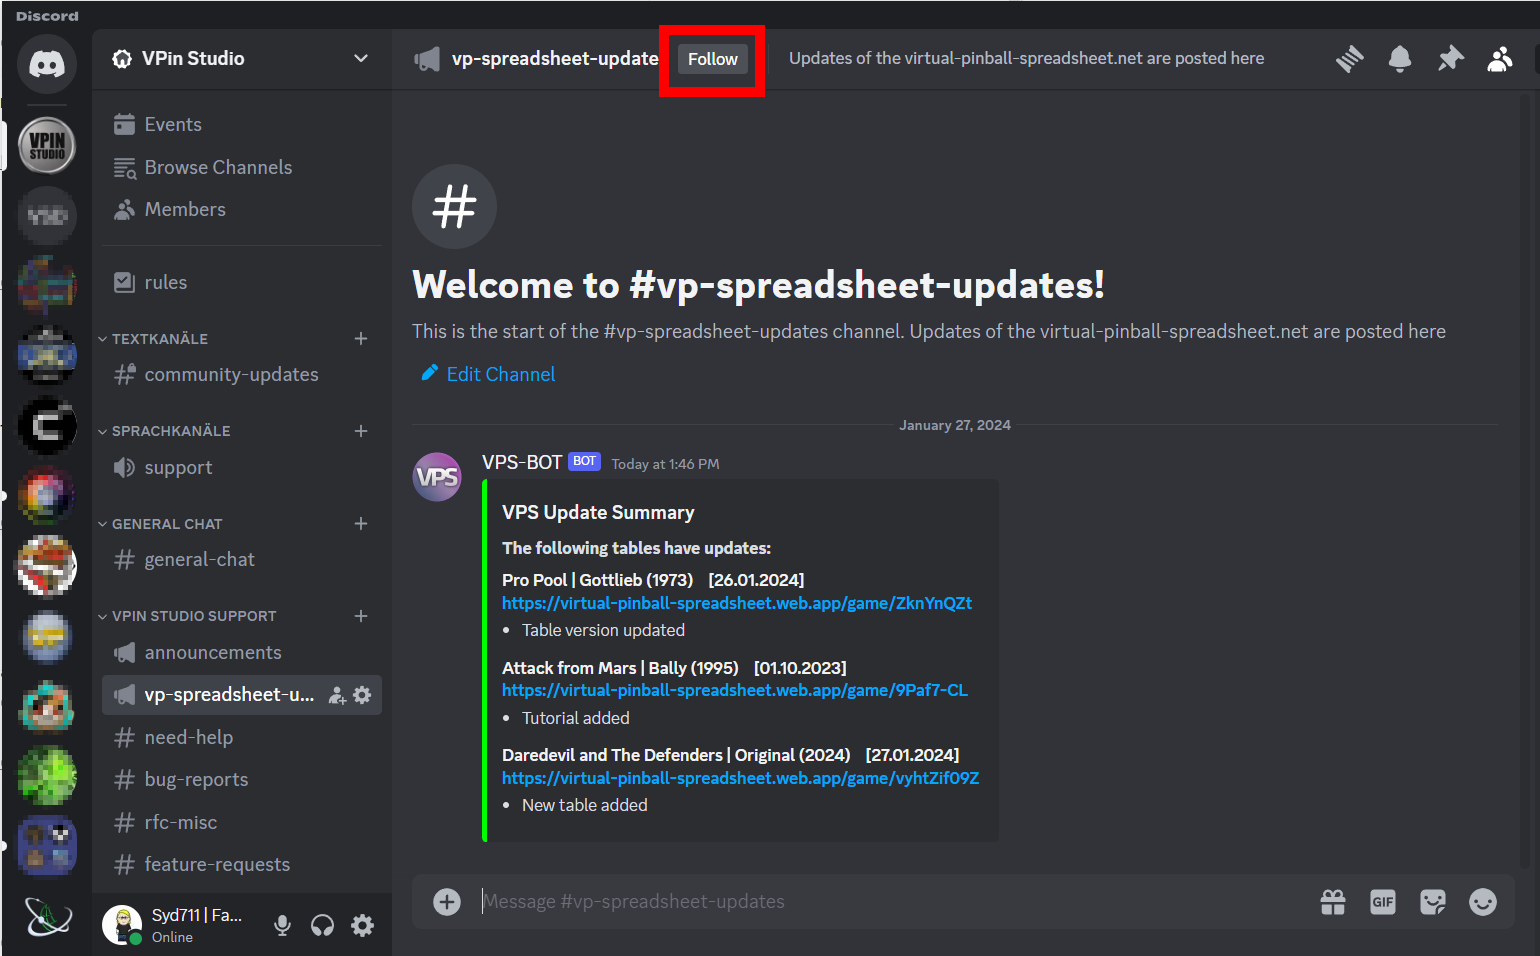The image size is (1540, 956).
Task: Open the GIF picker
Action: click(x=1383, y=902)
